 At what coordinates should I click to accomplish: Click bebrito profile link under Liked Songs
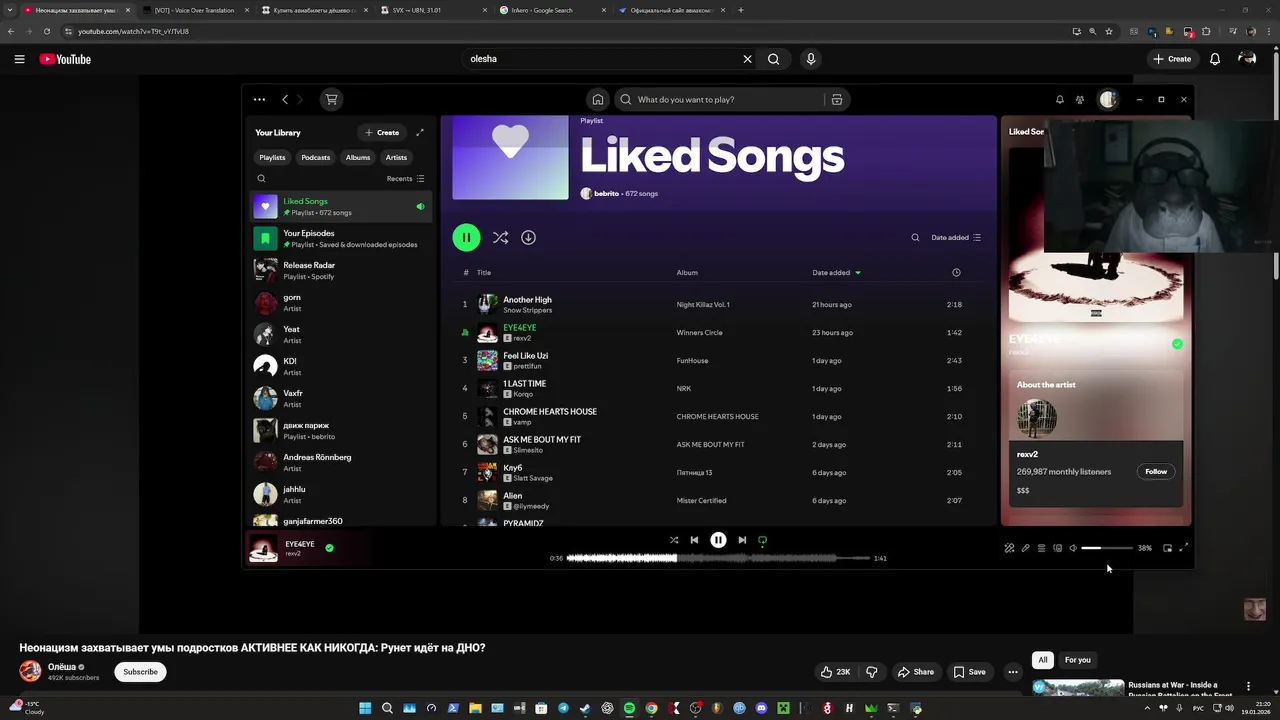click(x=606, y=193)
